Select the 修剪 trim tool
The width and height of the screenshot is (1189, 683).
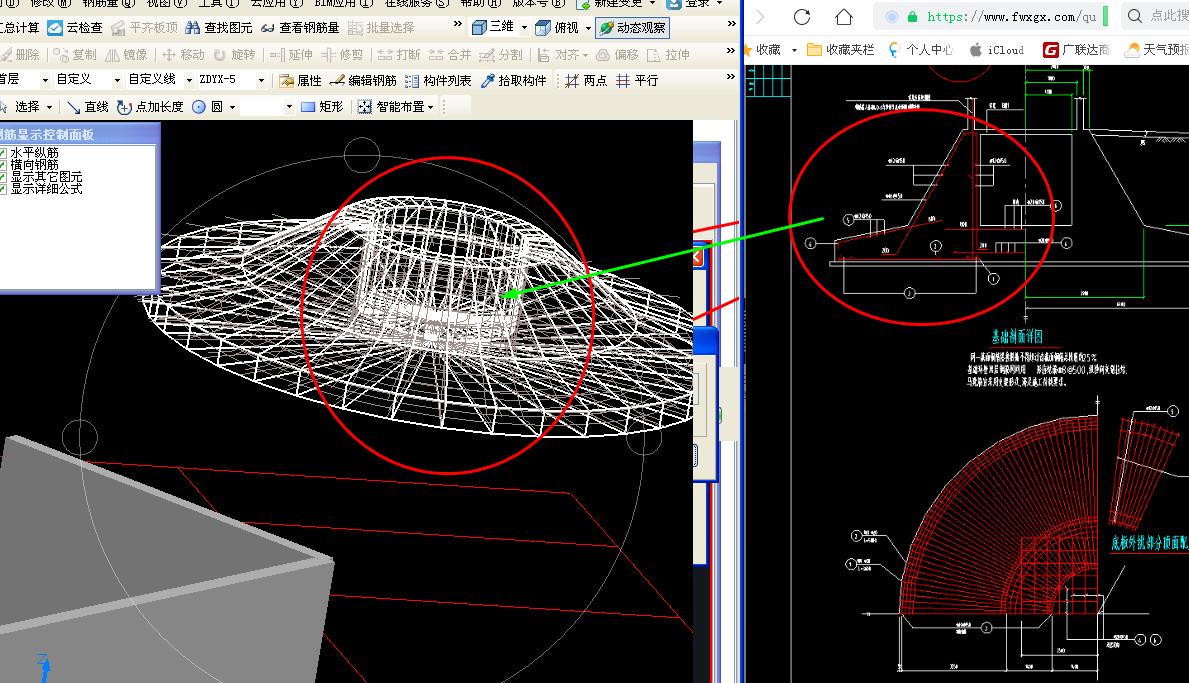(342, 55)
